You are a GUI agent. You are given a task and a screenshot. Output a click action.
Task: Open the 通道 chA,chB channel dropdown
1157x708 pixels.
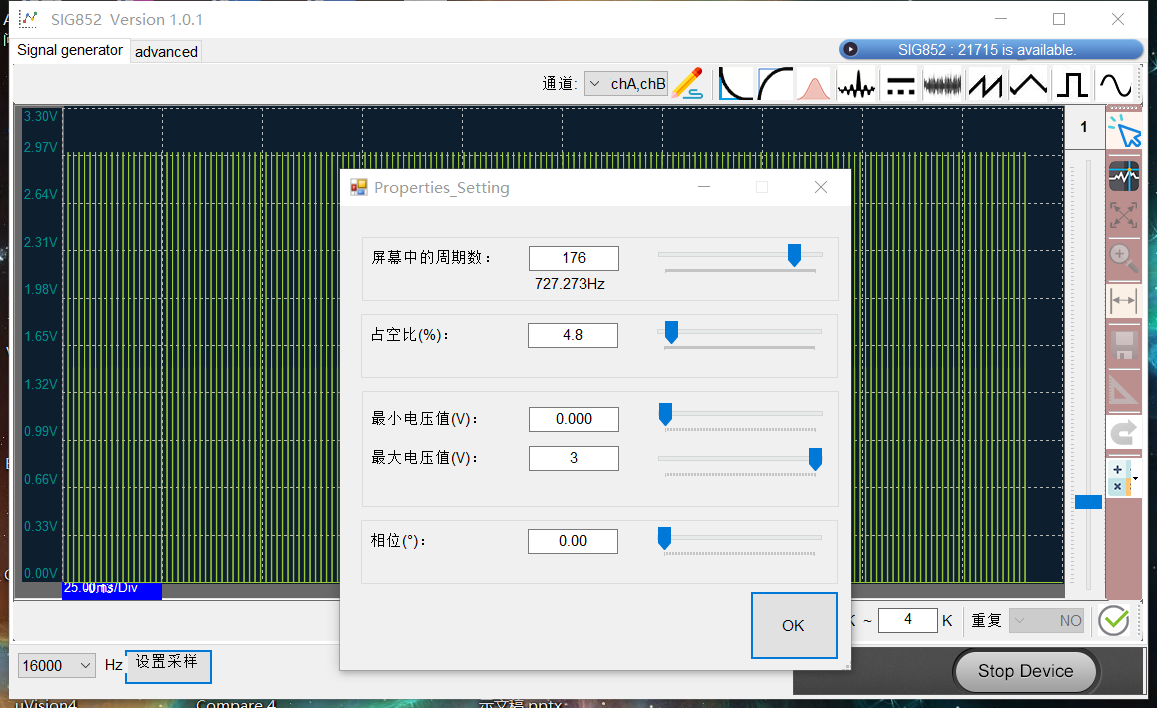(626, 83)
